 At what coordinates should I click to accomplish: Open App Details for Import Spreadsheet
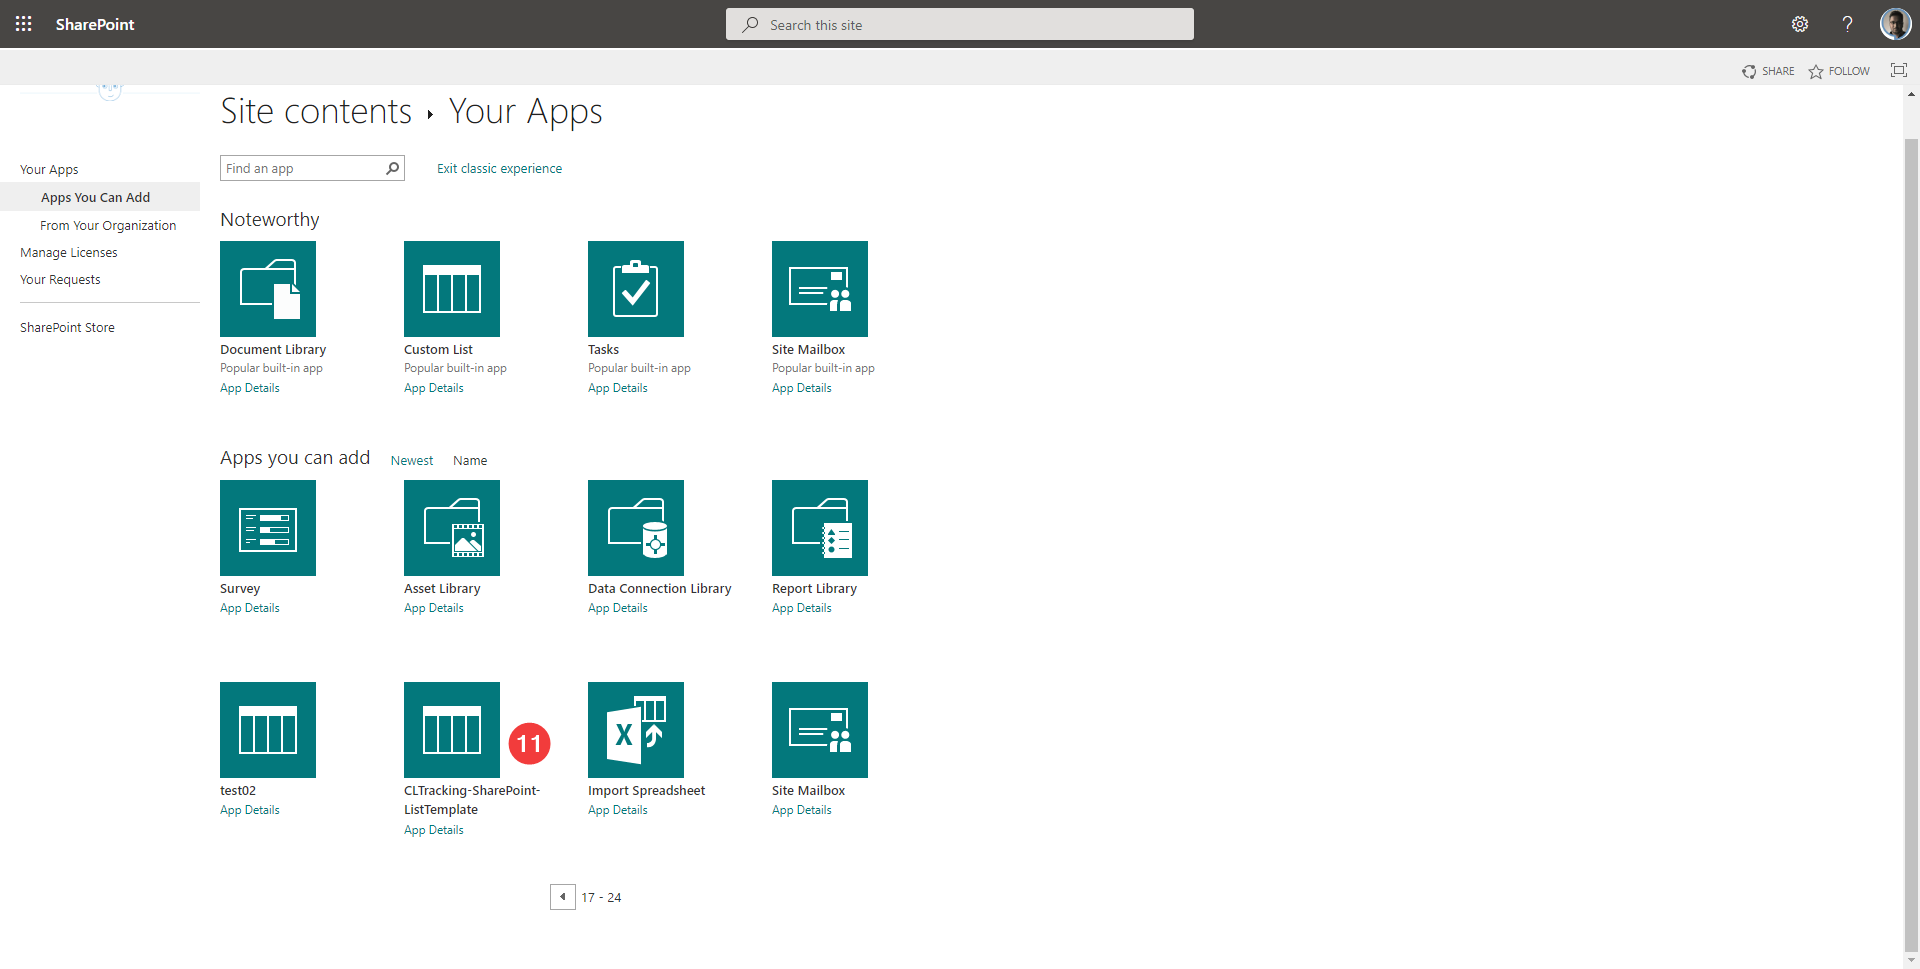pyautogui.click(x=618, y=810)
